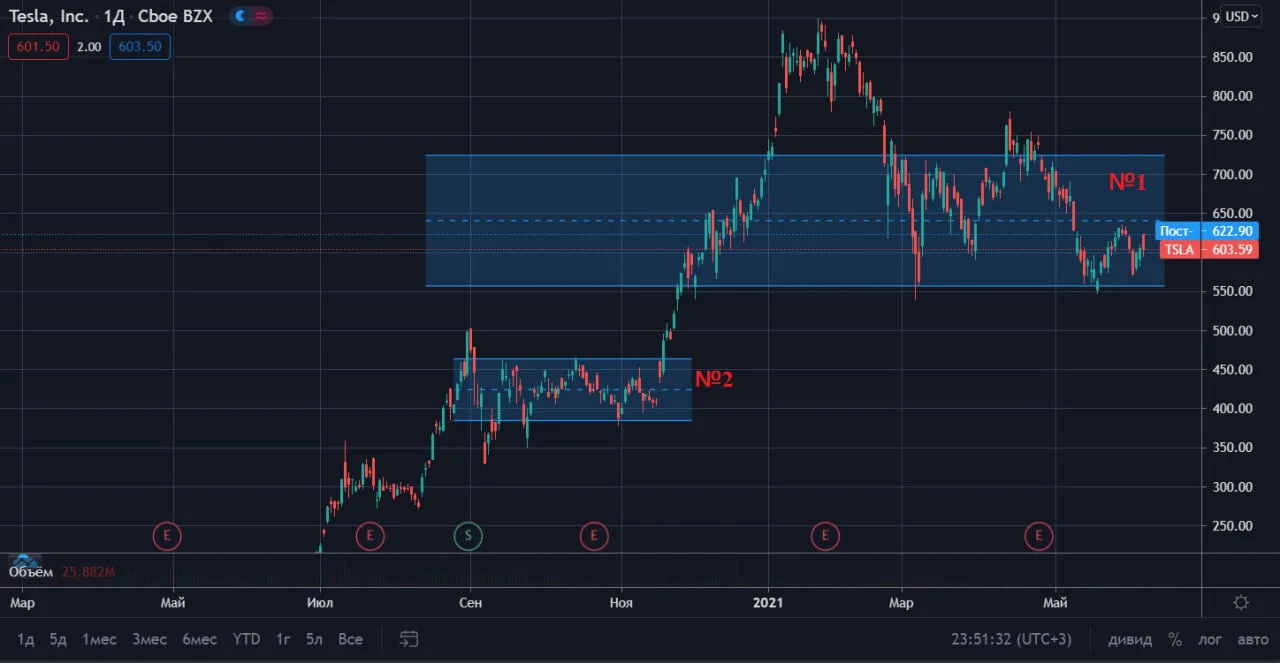Toggle the дивид adjustment option
1280x663 pixels.
coord(1129,639)
